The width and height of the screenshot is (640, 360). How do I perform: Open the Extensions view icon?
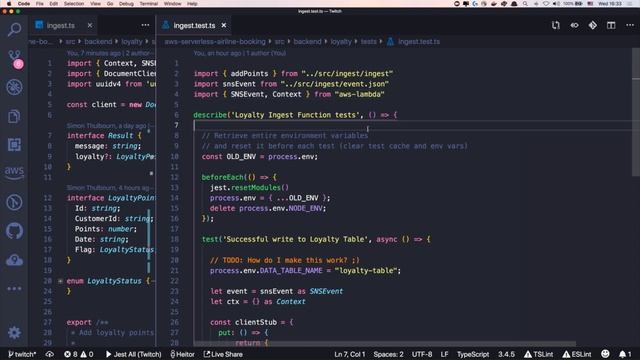pyautogui.click(x=14, y=145)
